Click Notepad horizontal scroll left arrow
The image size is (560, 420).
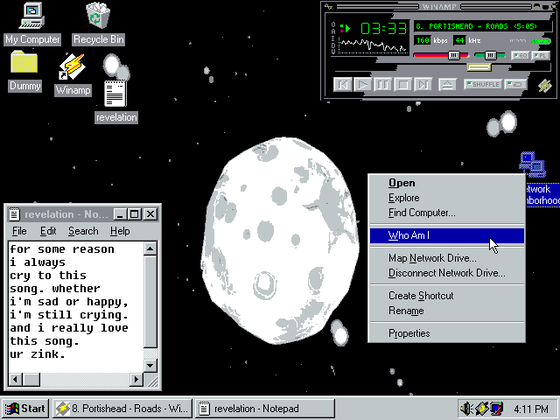point(15,379)
